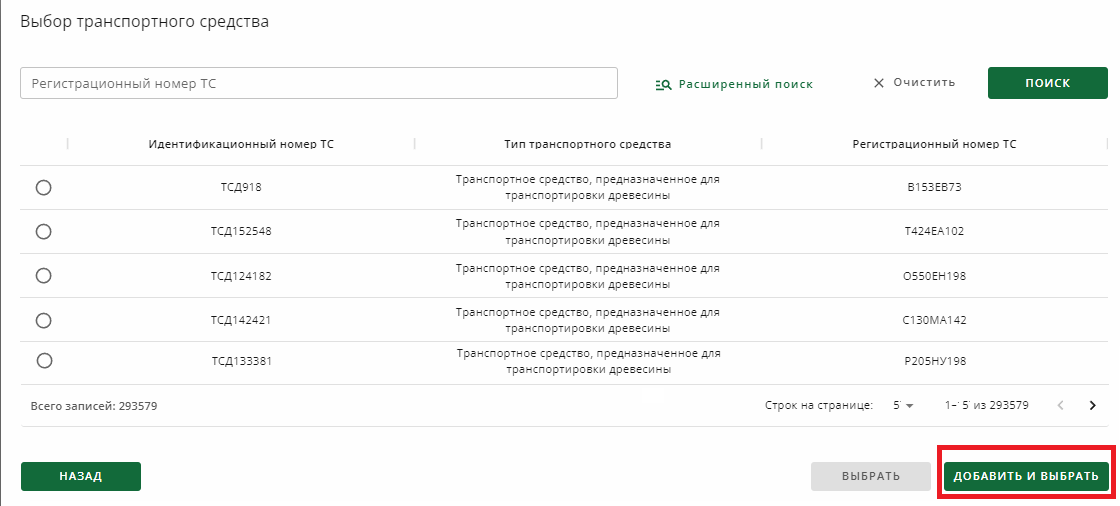Image resolution: width=1120 pixels, height=506 pixels.
Task: Focus the Регистрационный номер ТС search field
Action: (319, 83)
